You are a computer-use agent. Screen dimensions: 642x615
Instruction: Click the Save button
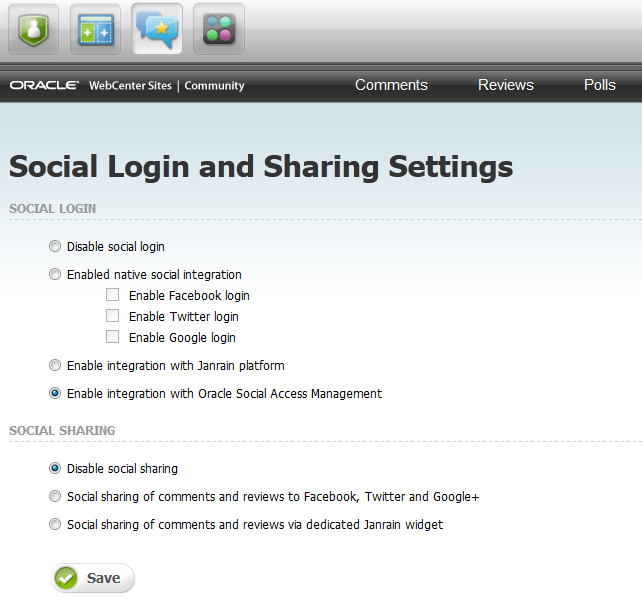pyautogui.click(x=93, y=578)
